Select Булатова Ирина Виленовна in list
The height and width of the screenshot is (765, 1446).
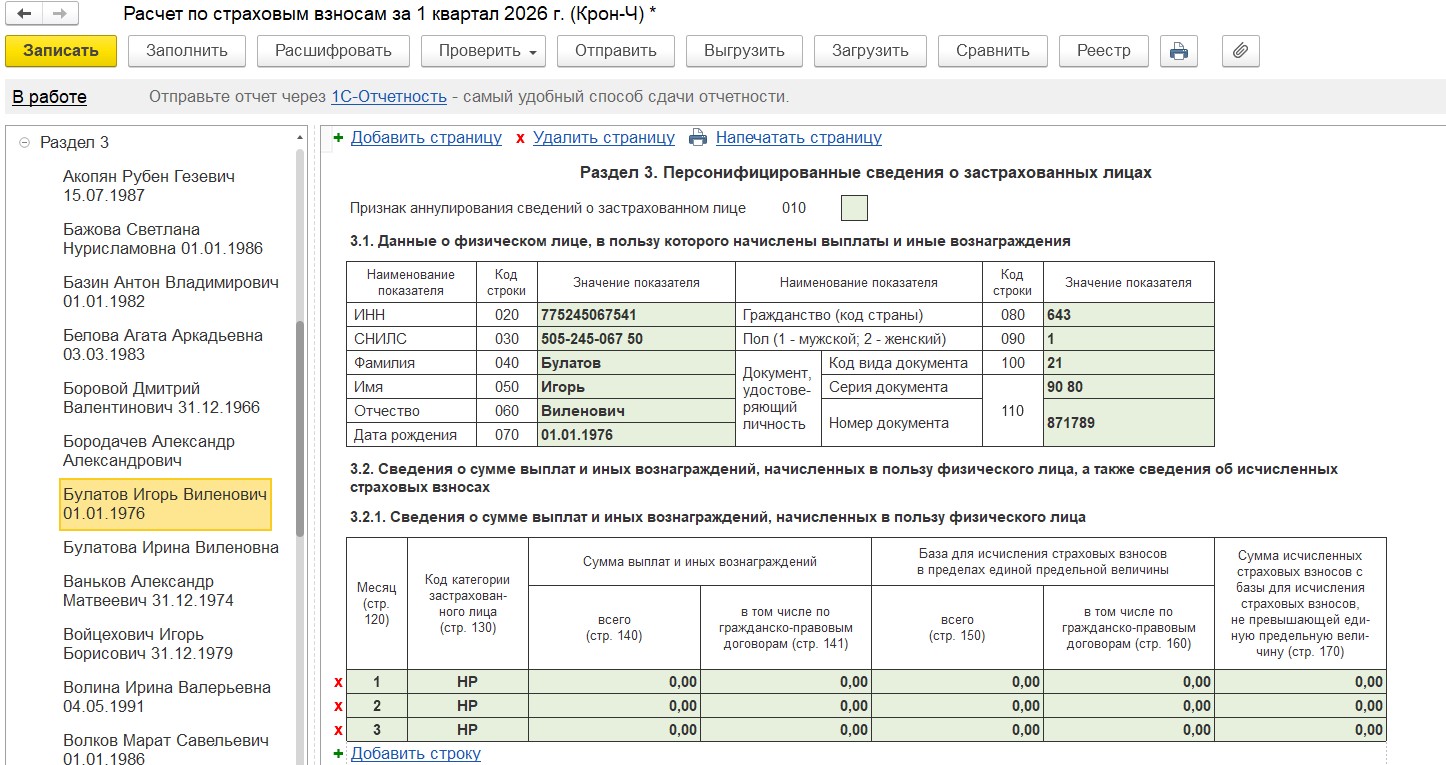click(x=170, y=548)
